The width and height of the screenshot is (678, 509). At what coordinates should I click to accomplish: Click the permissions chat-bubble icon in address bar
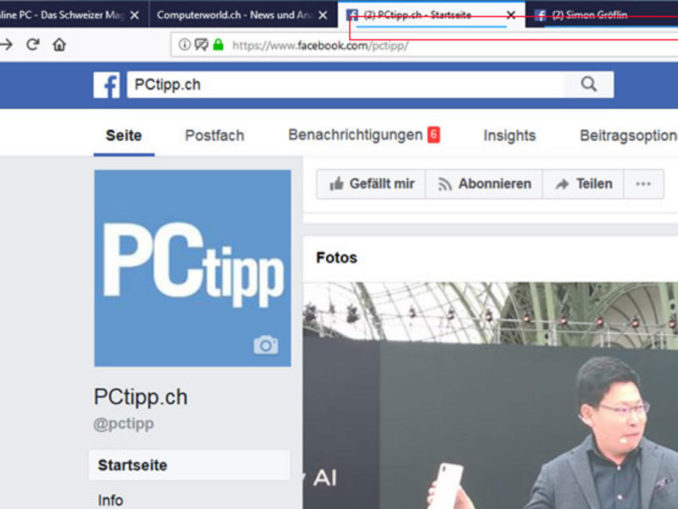[201, 44]
